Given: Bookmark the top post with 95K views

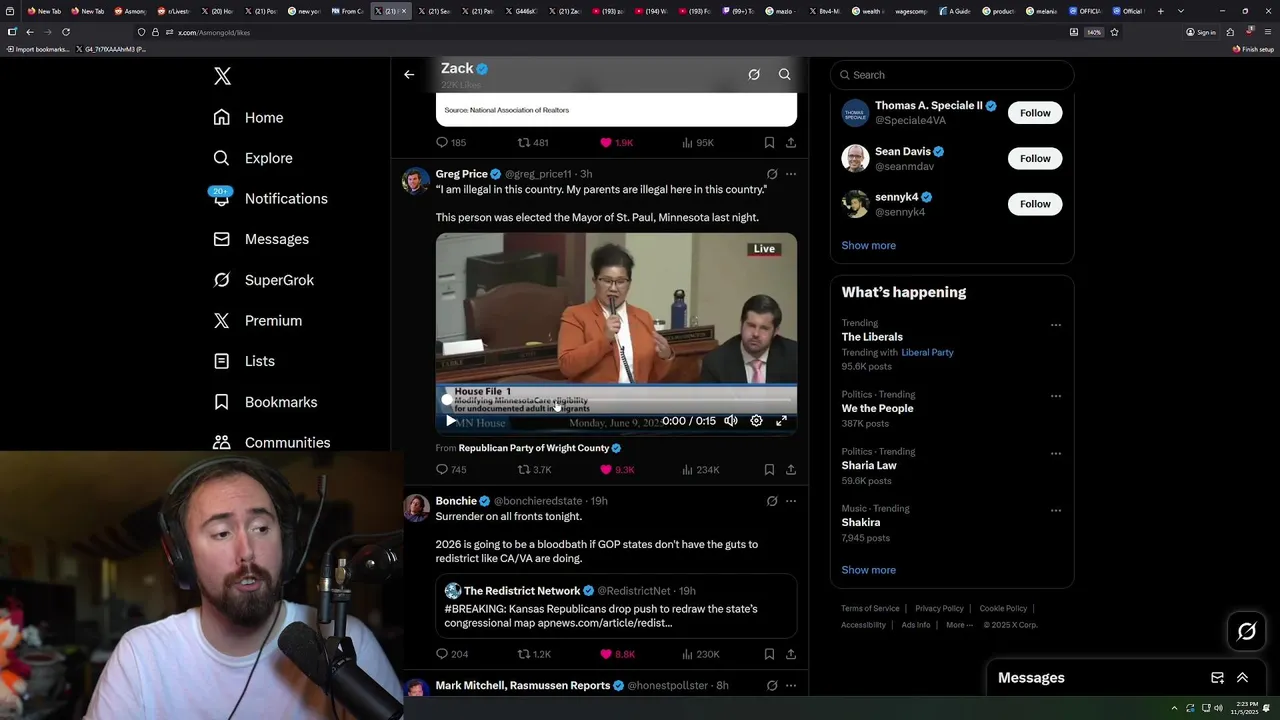Looking at the screenshot, I should [769, 143].
